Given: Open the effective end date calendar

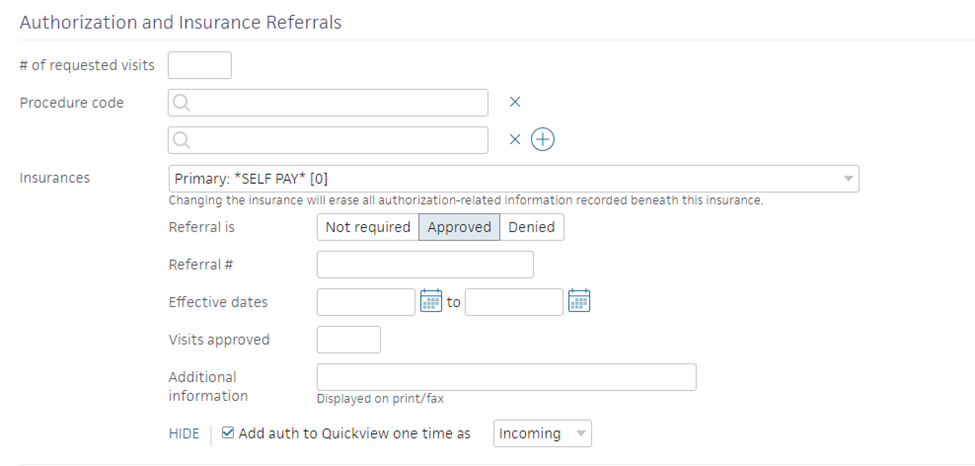Looking at the screenshot, I should pyautogui.click(x=579, y=301).
